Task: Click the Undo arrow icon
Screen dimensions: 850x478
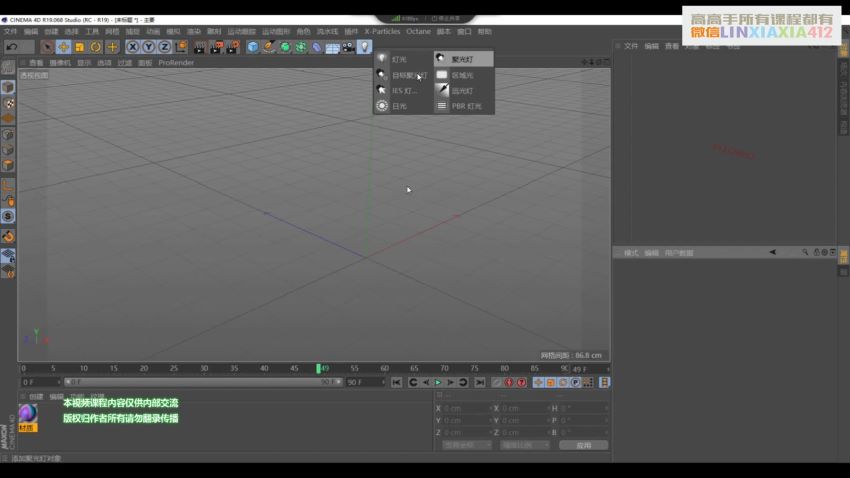Action: (x=11, y=47)
